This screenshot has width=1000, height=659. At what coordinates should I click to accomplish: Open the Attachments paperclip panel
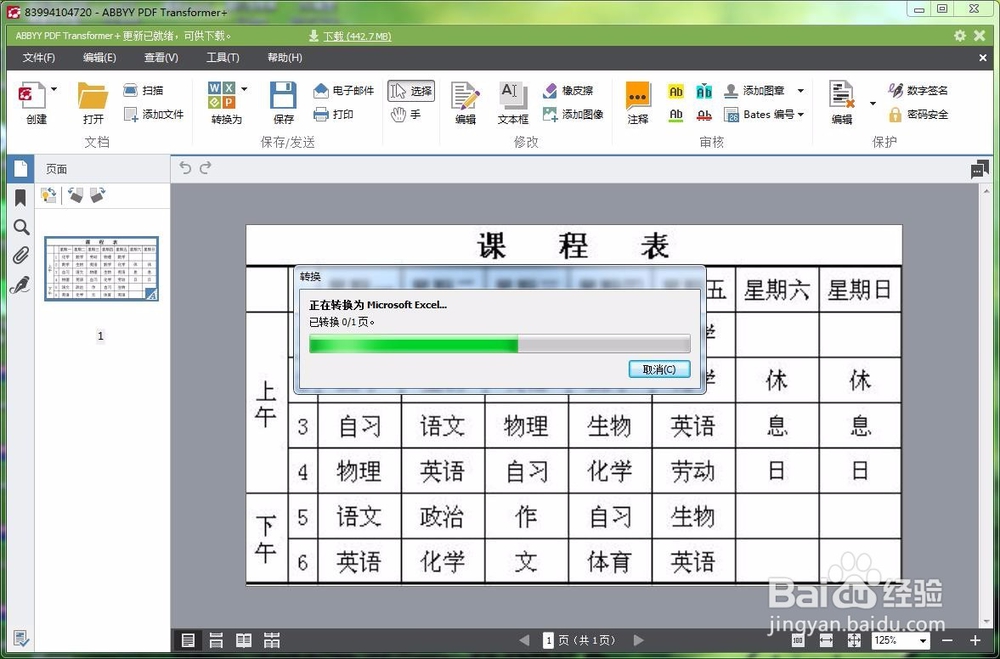click(20, 256)
